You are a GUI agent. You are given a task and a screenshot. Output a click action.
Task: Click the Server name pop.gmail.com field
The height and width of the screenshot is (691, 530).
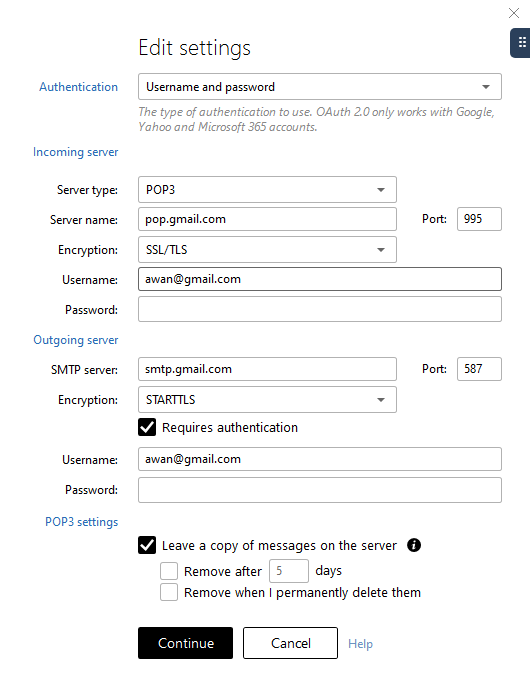(x=267, y=219)
